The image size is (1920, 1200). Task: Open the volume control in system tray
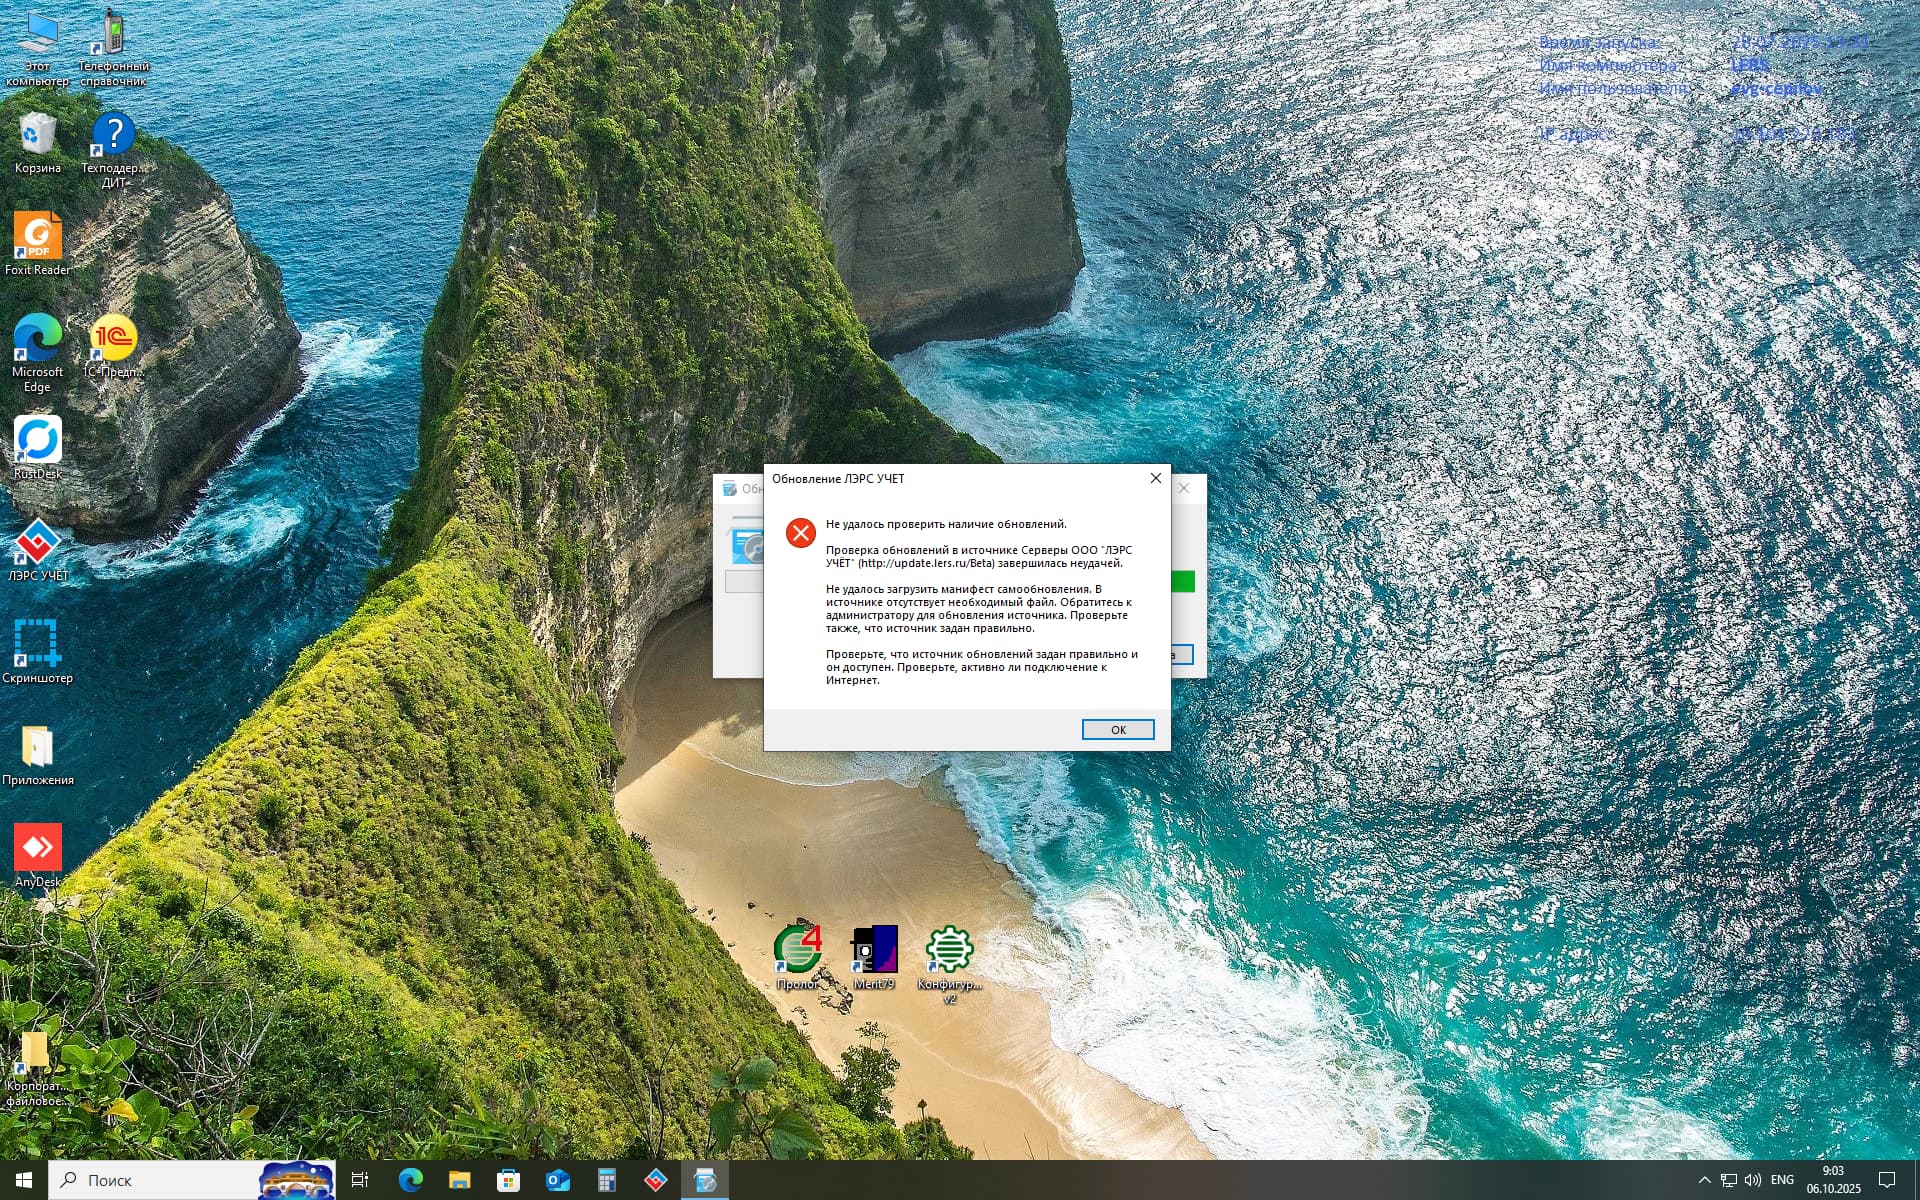pyautogui.click(x=1753, y=1180)
